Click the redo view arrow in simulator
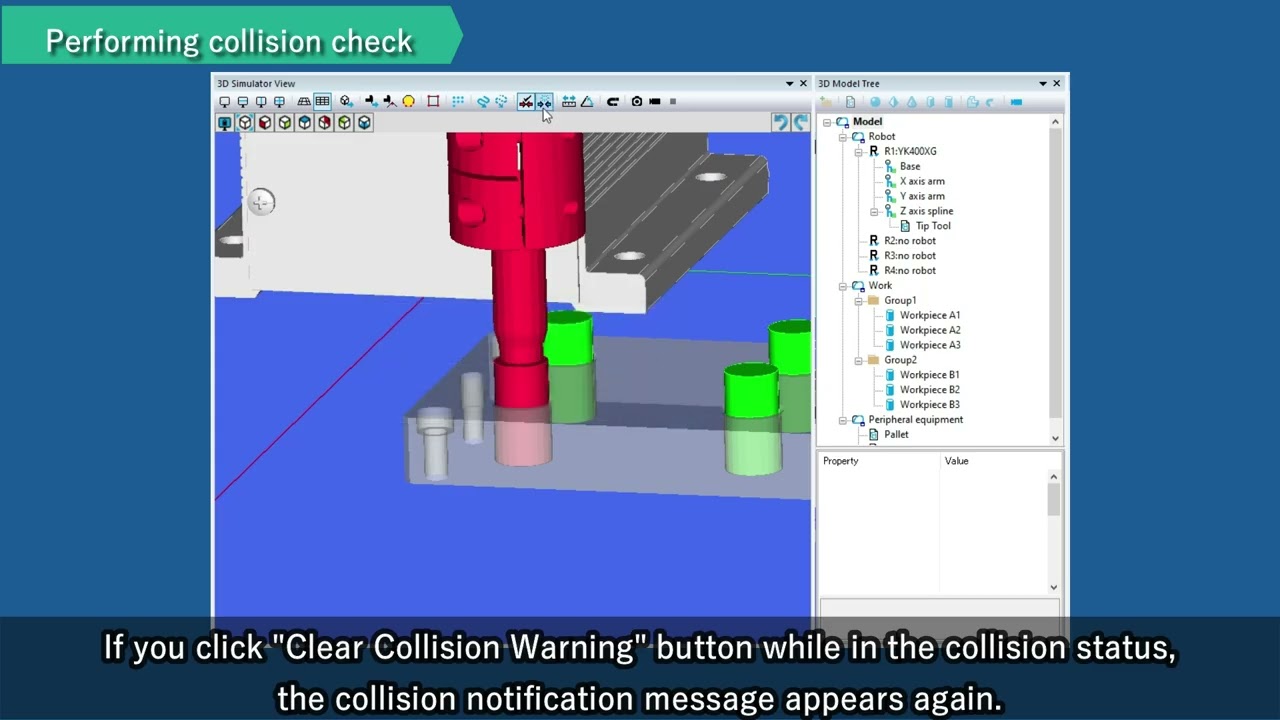The width and height of the screenshot is (1280, 720). click(801, 122)
